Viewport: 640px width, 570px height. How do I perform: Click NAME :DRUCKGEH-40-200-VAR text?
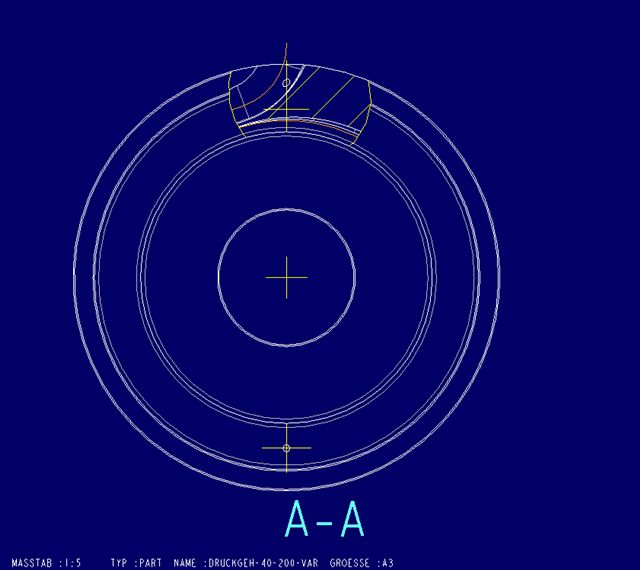(246, 563)
